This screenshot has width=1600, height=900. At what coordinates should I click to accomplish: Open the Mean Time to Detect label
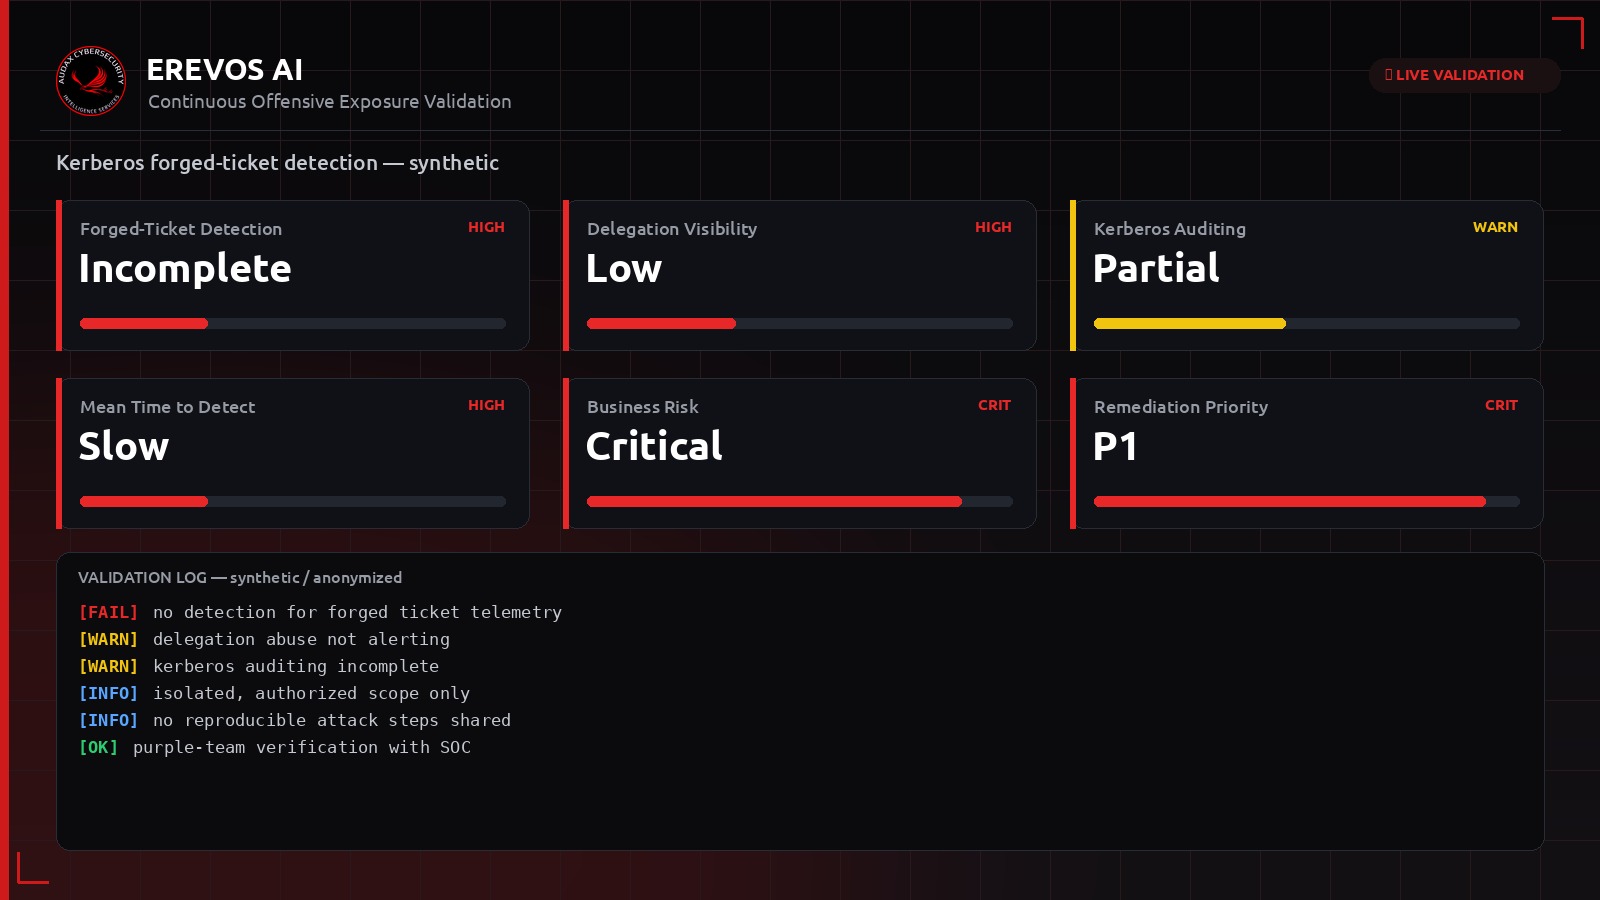pos(168,407)
